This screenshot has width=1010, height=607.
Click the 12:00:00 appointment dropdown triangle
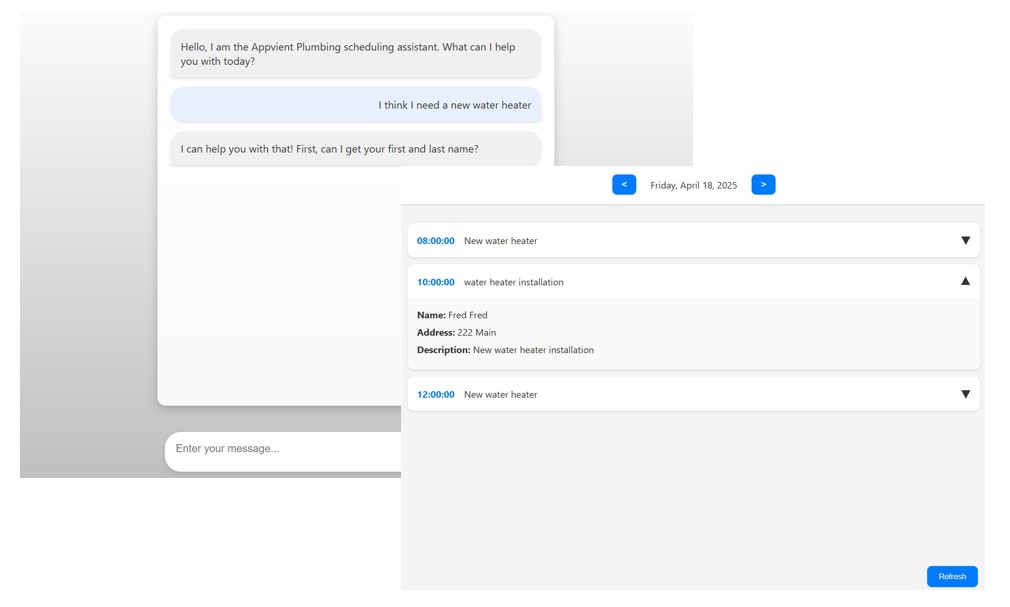tap(965, 394)
